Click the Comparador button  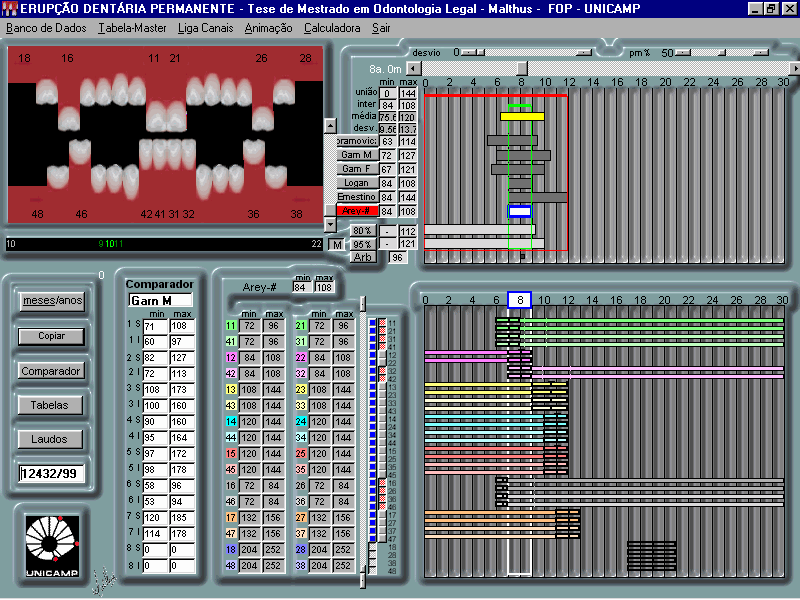tap(51, 371)
